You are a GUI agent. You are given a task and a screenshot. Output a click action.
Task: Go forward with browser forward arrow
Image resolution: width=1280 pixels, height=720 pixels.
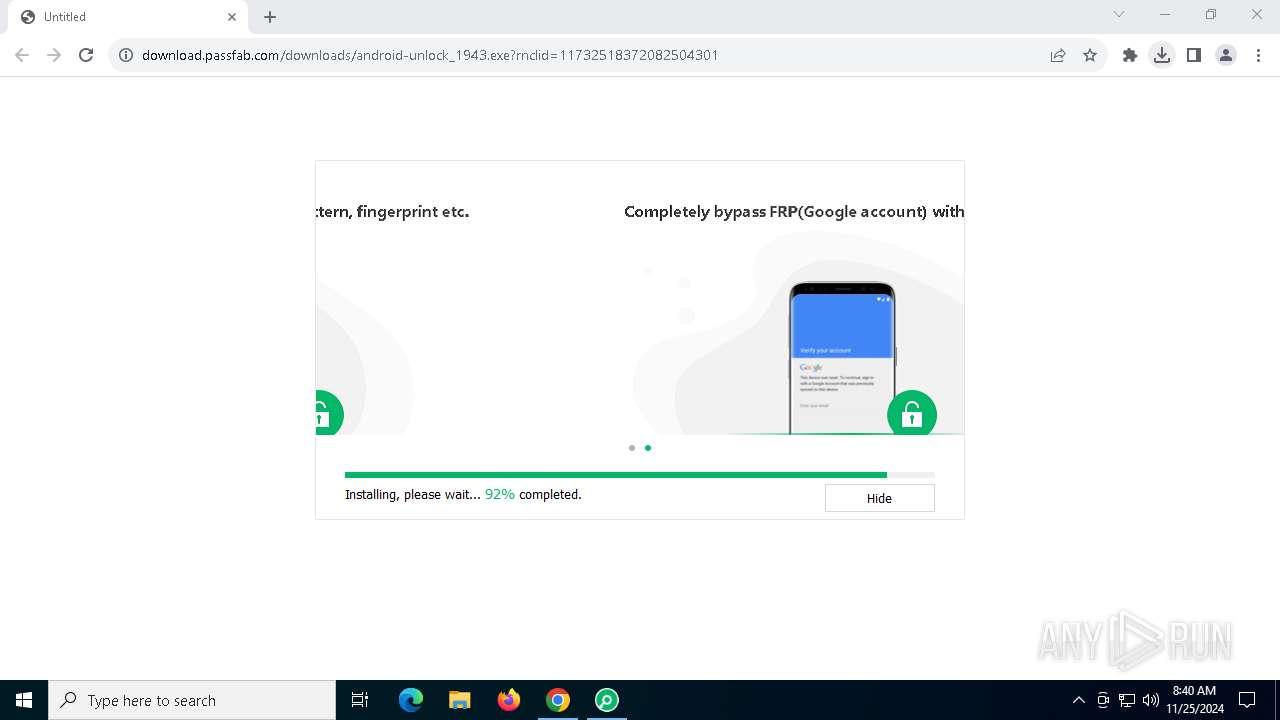pos(54,55)
